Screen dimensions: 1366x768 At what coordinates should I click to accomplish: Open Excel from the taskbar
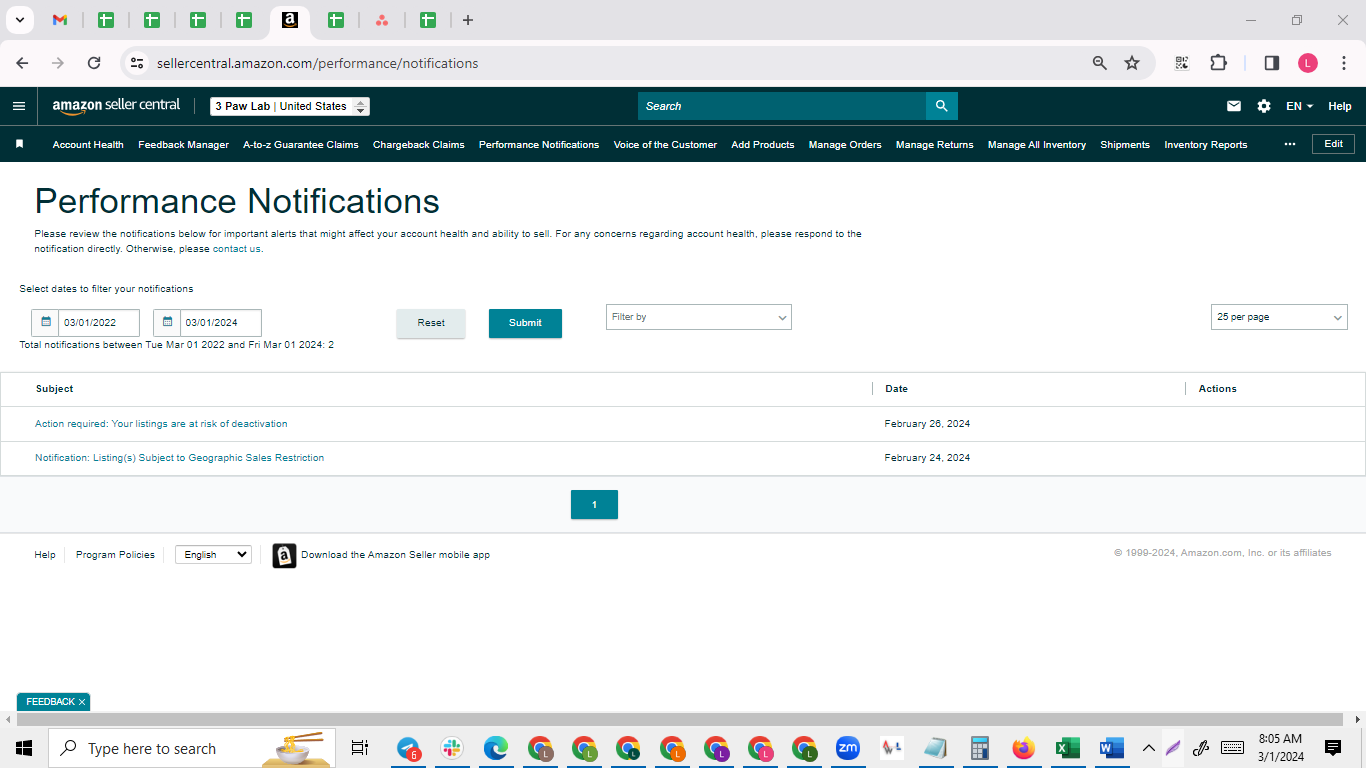coord(1067,748)
